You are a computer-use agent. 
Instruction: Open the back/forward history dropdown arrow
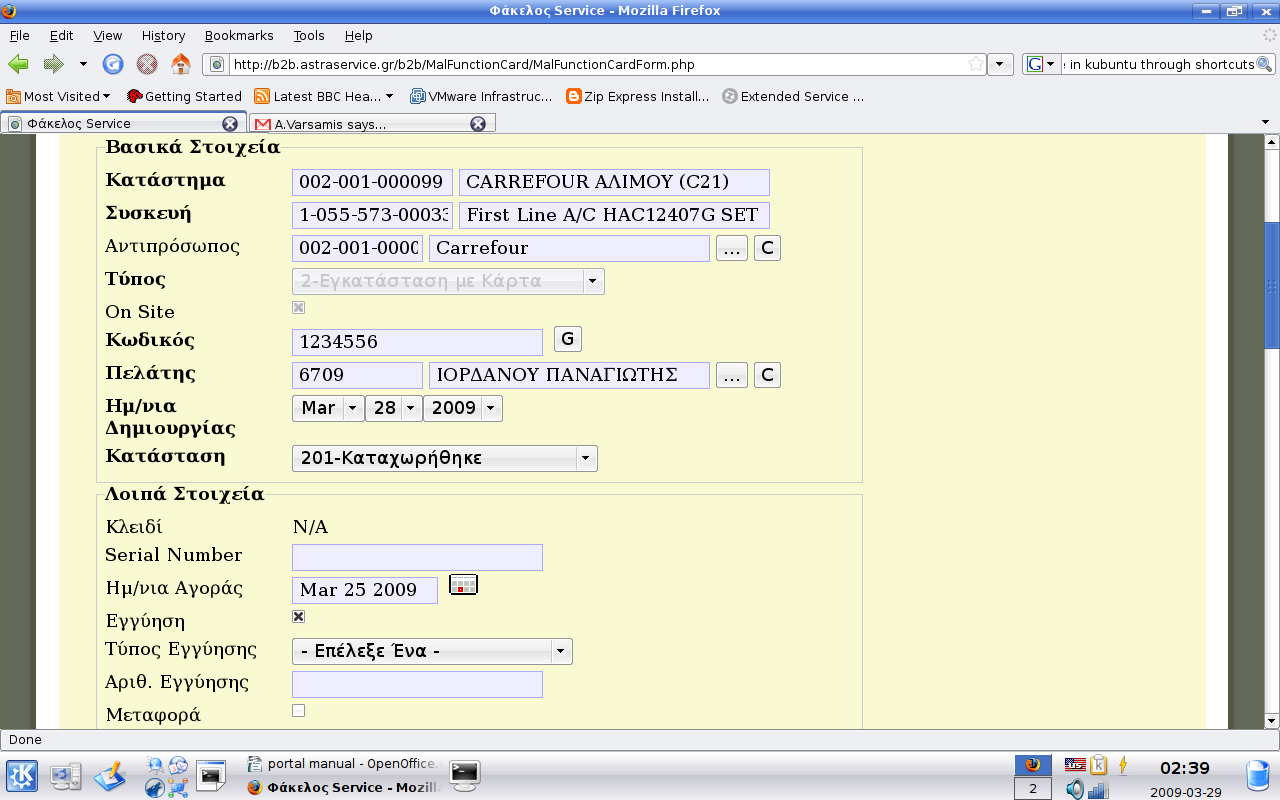click(83, 64)
